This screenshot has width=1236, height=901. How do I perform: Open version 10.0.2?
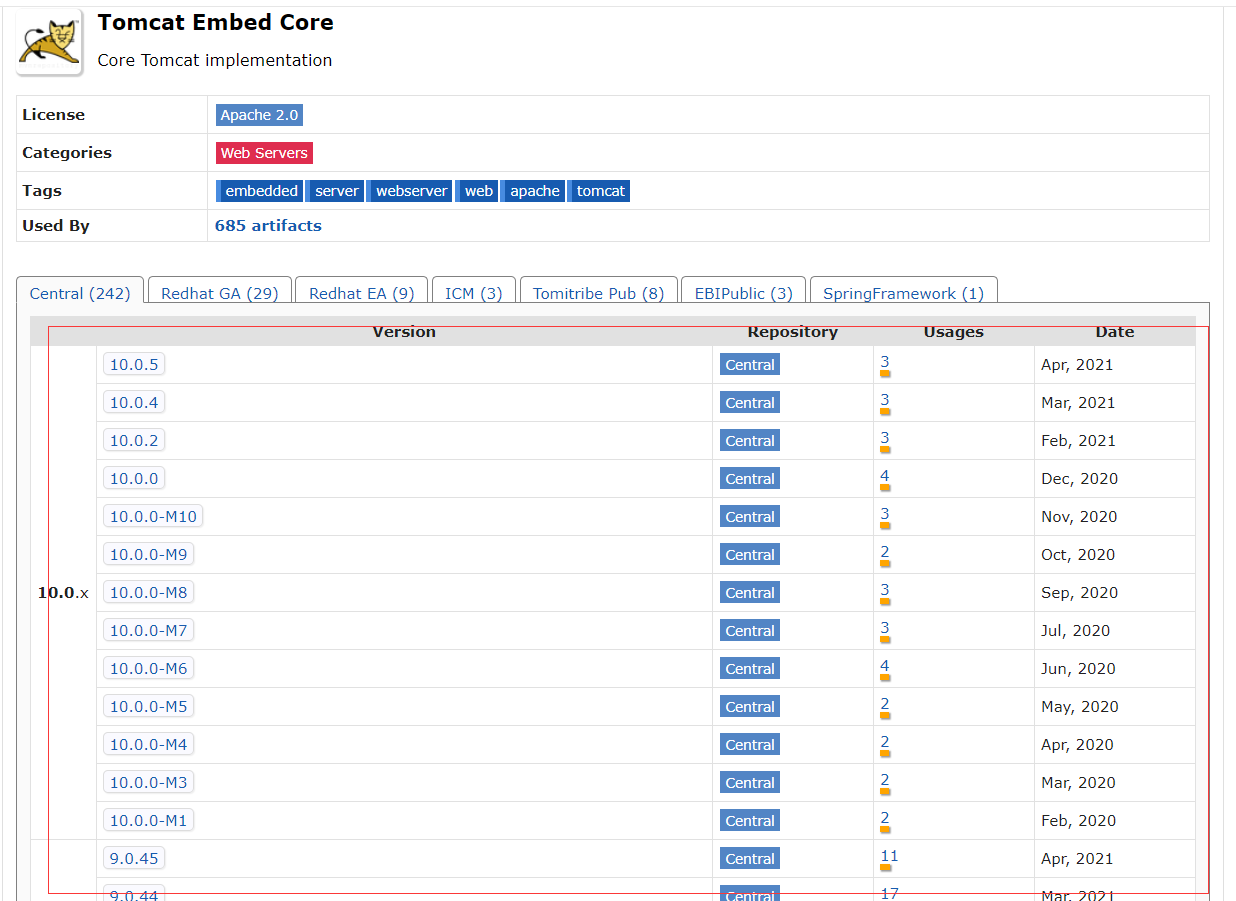[134, 441]
